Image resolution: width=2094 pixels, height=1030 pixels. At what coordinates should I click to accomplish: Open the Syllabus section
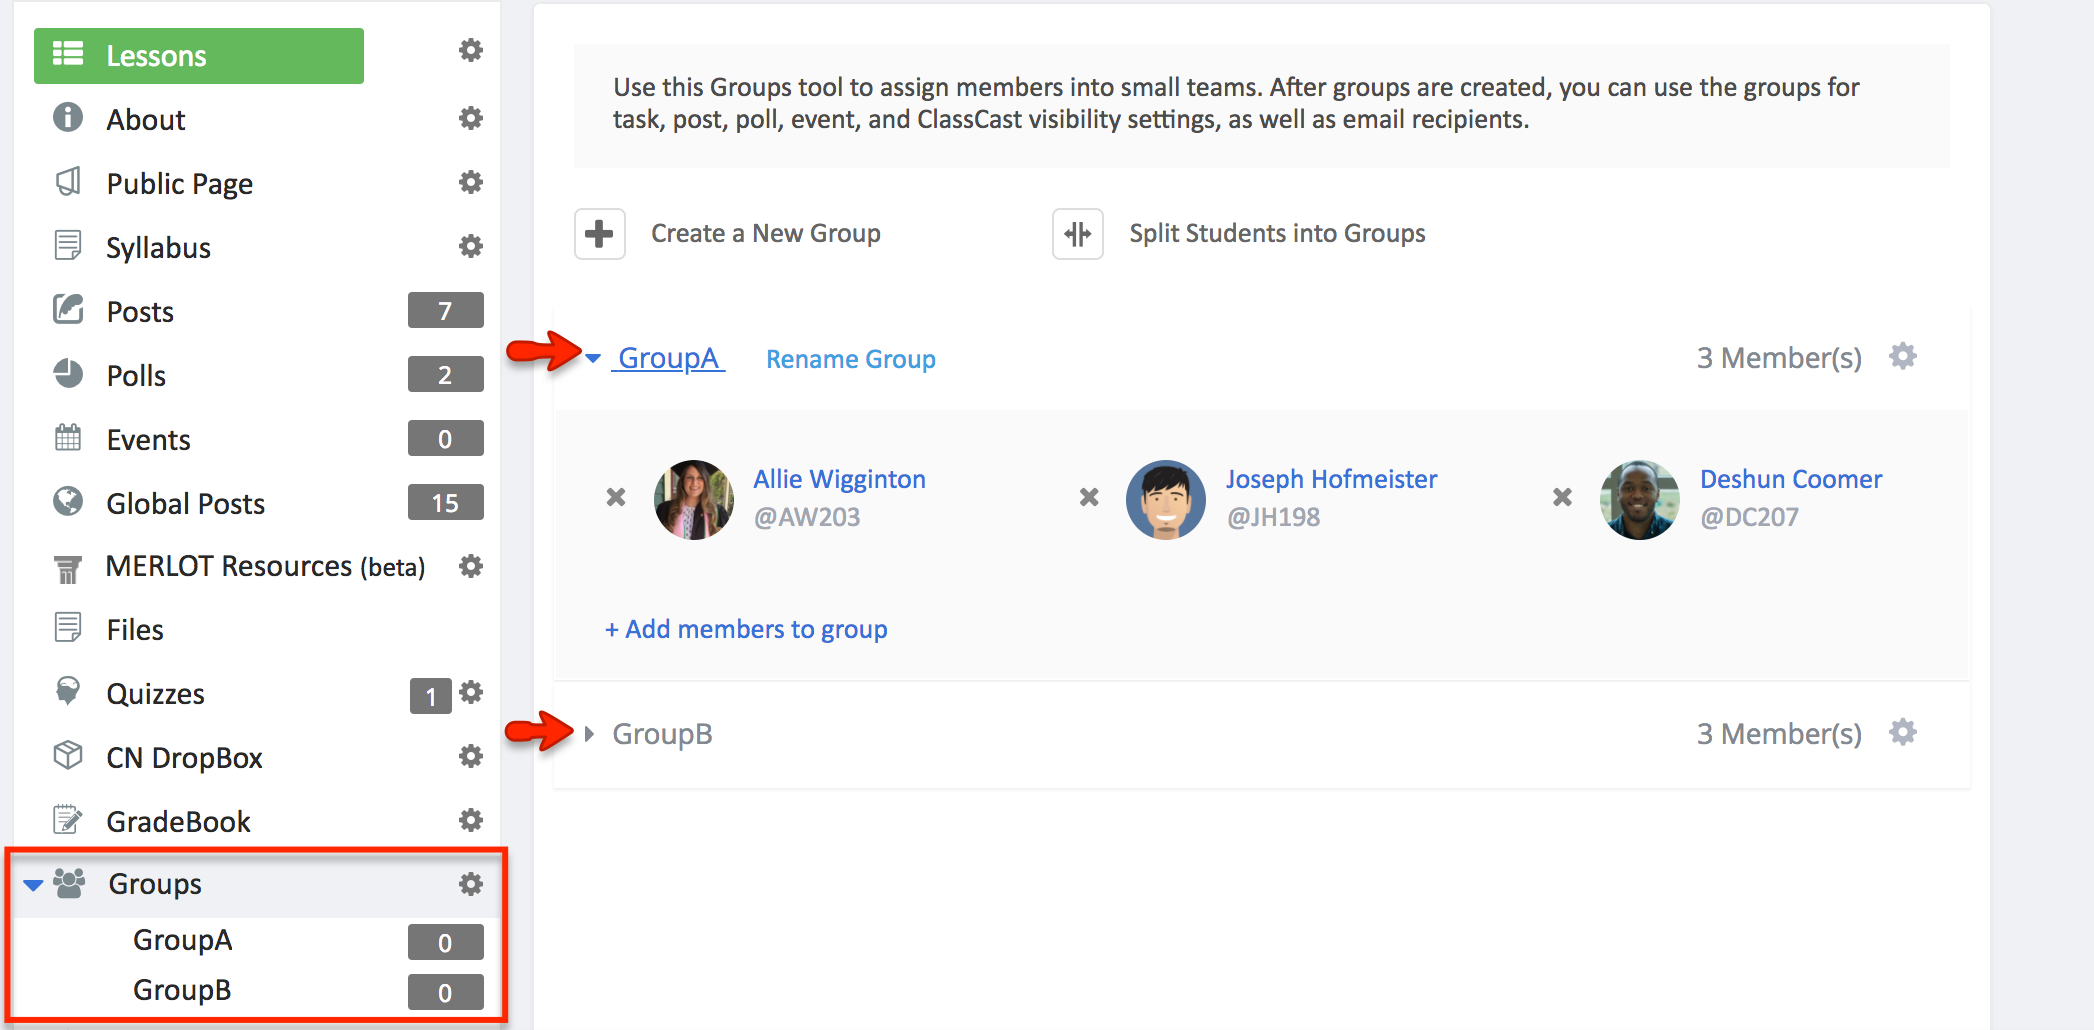pyautogui.click(x=158, y=248)
